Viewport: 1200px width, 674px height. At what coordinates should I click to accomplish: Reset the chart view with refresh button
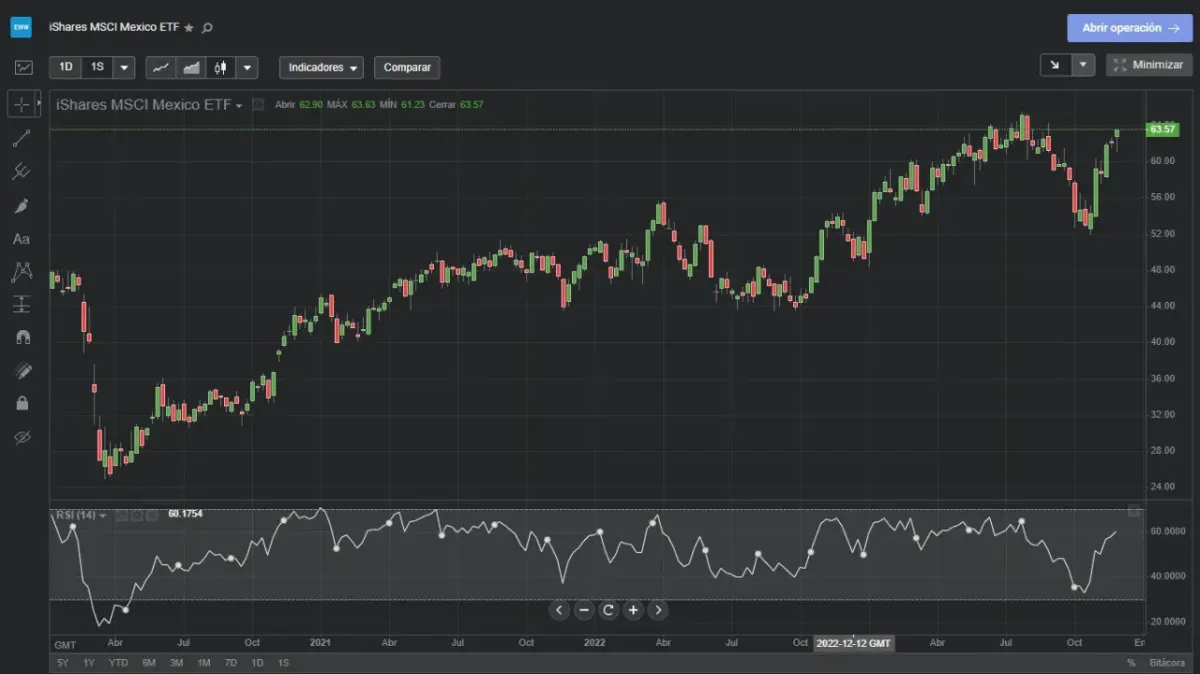[608, 610]
